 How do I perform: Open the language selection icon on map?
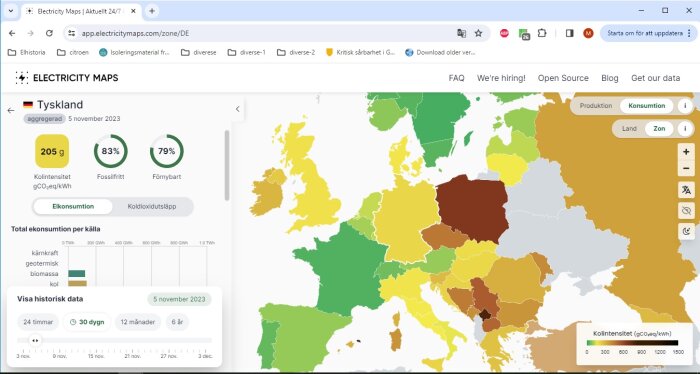coord(686,190)
